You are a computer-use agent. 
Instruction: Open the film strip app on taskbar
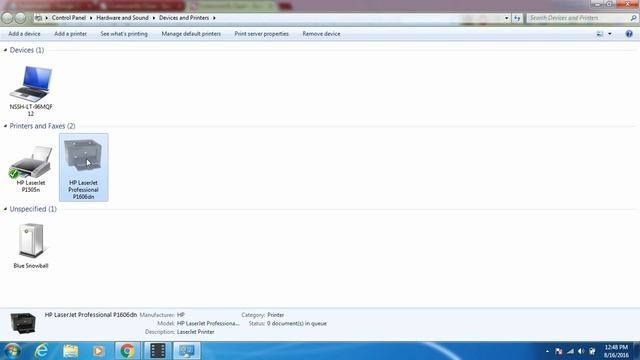pos(158,351)
